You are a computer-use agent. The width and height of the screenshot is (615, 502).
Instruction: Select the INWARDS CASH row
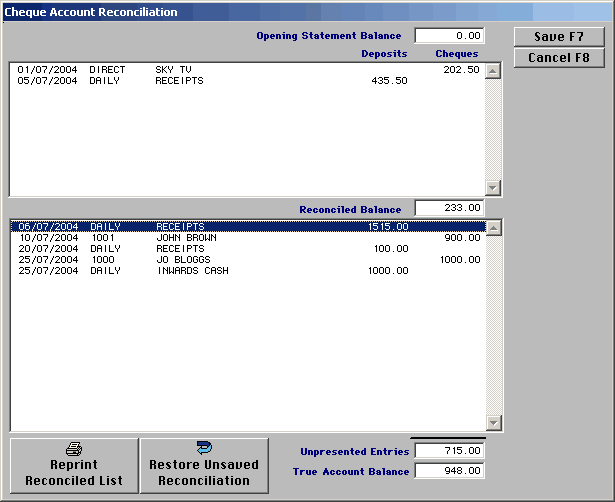248,271
